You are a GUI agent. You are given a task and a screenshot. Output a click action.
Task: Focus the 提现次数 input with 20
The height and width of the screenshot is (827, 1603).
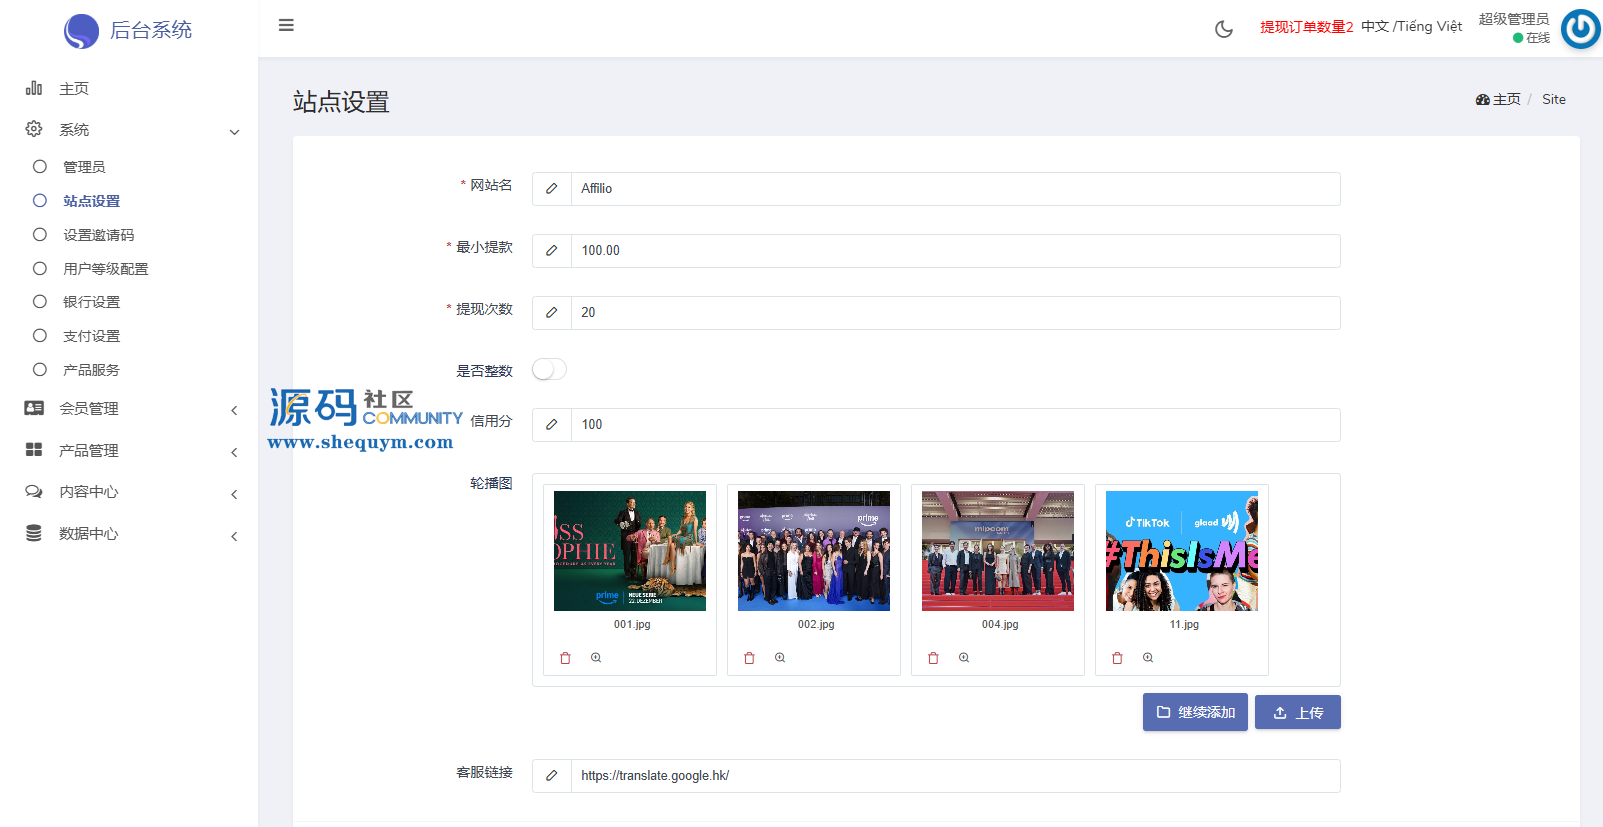[x=955, y=312]
